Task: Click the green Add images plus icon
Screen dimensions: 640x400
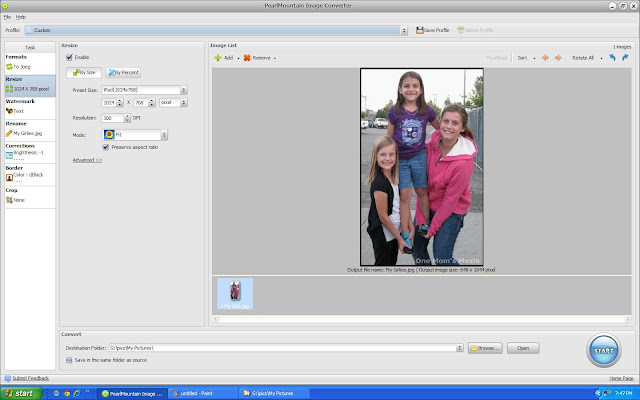Action: coord(217,59)
